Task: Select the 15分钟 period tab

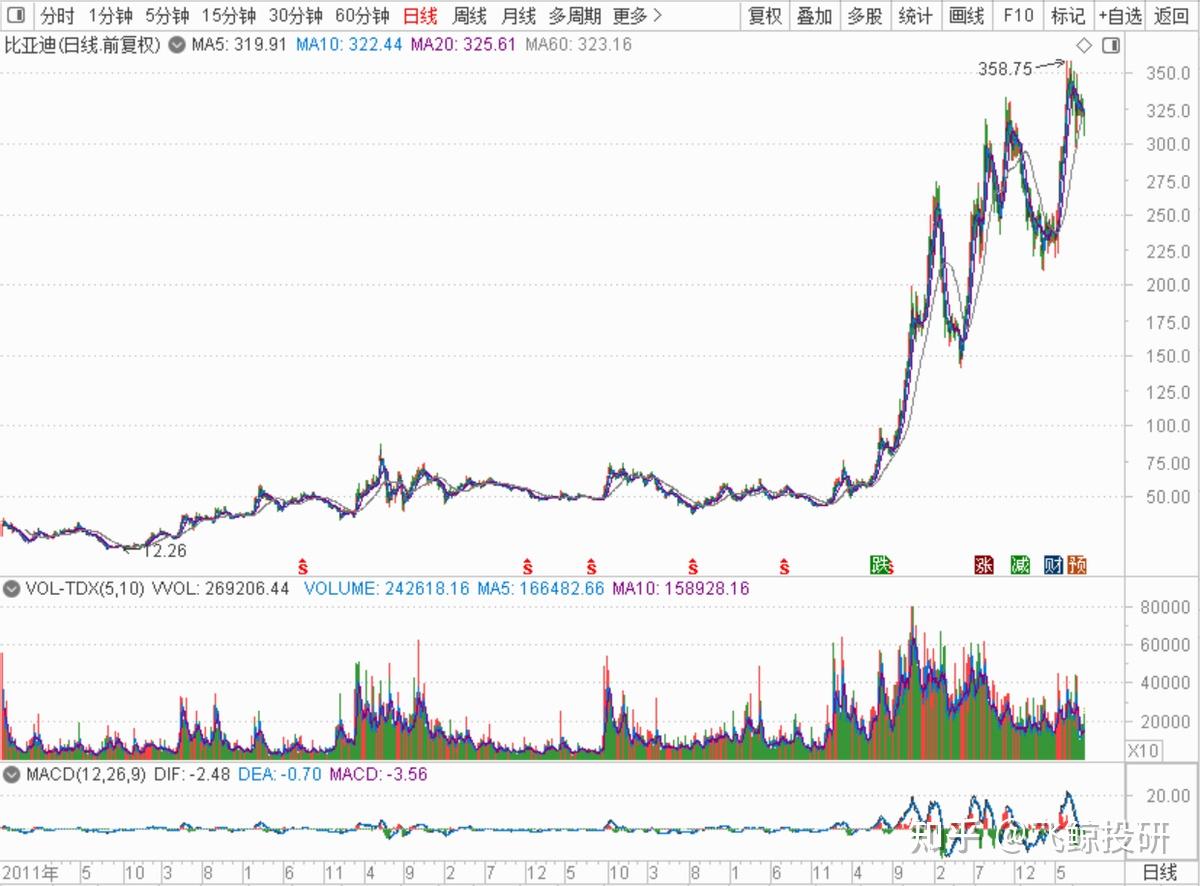Action: click(x=228, y=16)
